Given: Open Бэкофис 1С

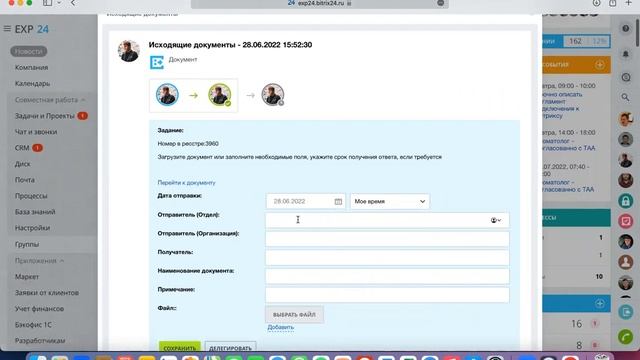Looking at the screenshot, I should point(33,324).
